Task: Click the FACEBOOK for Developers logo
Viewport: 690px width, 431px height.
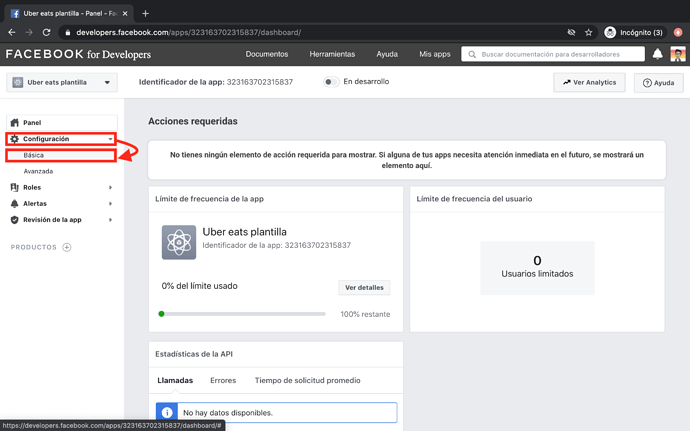Action: [x=78, y=54]
